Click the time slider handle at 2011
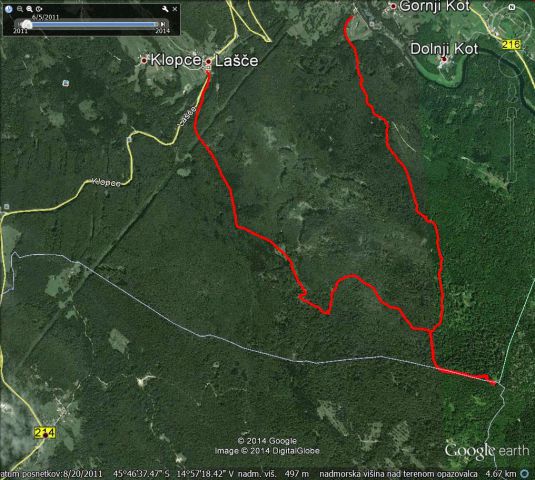 (27, 25)
